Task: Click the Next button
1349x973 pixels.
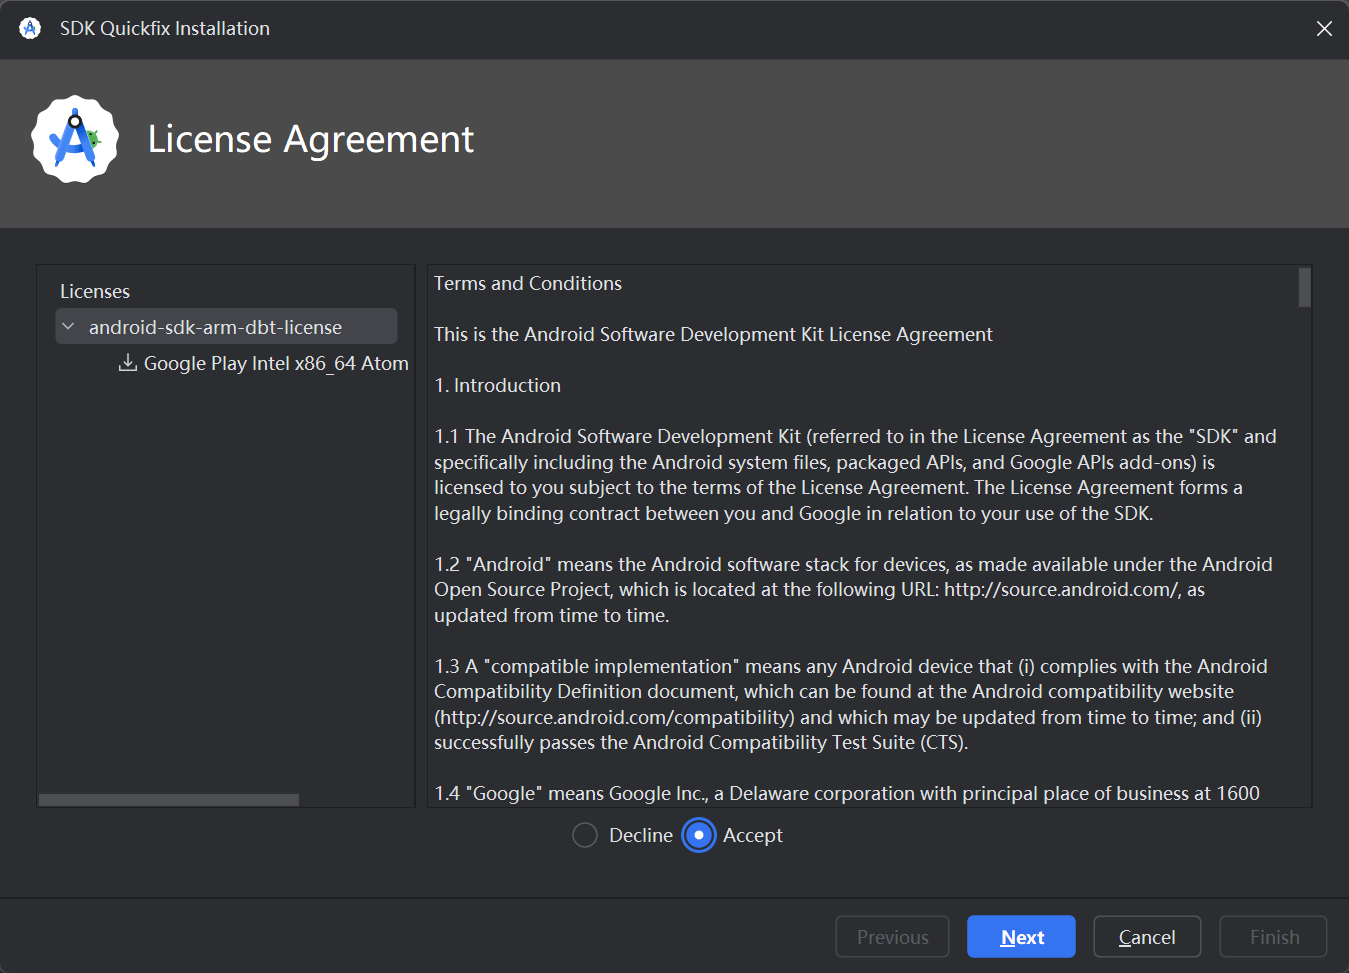Action: [1021, 937]
